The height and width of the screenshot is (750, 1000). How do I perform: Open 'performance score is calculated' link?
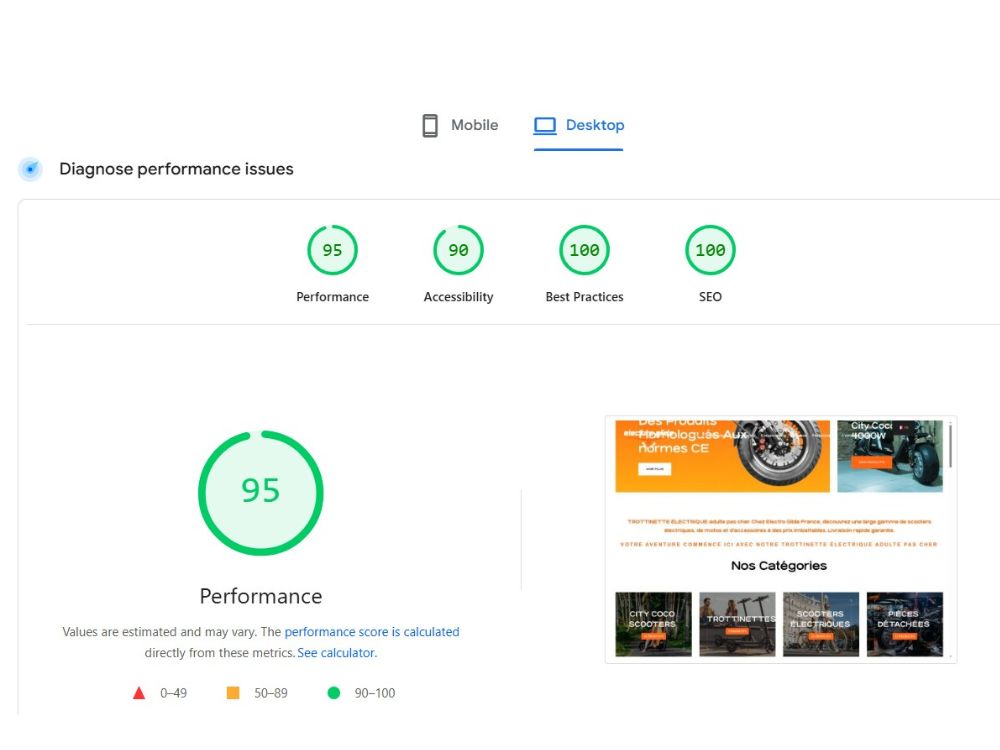[x=372, y=631]
